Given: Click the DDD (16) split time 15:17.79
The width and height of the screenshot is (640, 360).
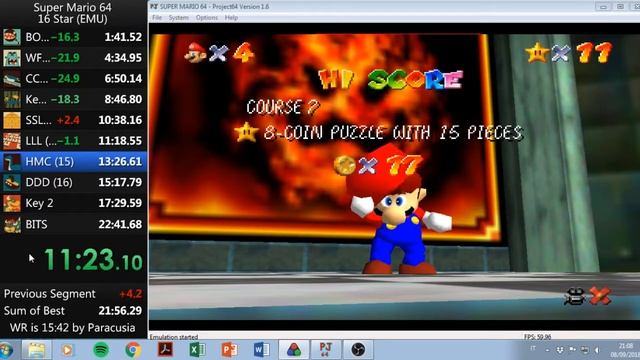Looking at the screenshot, I should [x=120, y=182].
